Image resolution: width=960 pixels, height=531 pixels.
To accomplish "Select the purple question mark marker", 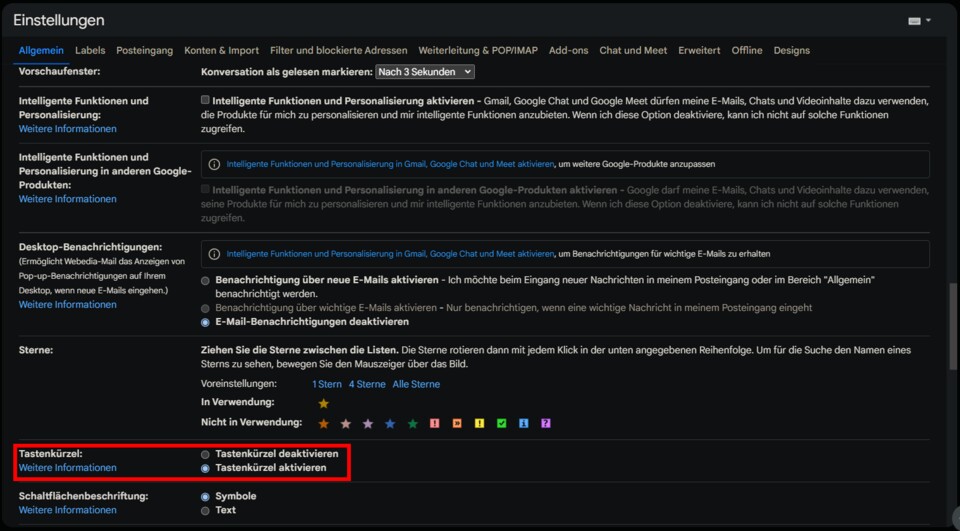I will coord(546,423).
